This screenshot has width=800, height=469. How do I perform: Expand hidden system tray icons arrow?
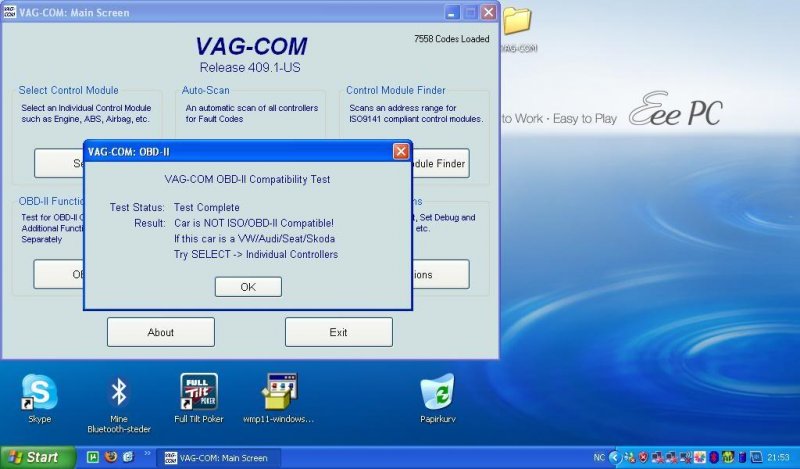[615, 457]
